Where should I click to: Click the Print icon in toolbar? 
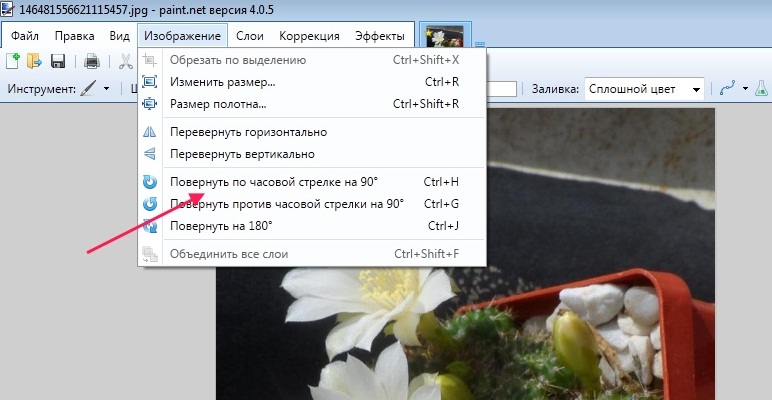92,62
